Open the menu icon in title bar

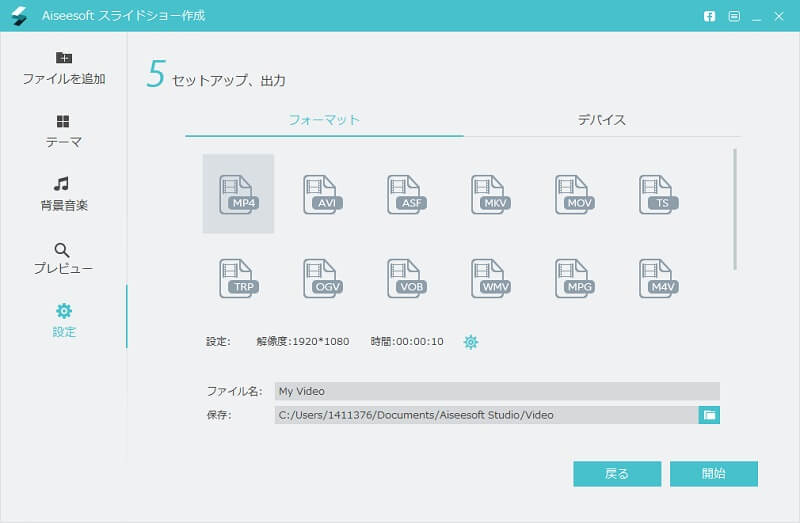734,16
